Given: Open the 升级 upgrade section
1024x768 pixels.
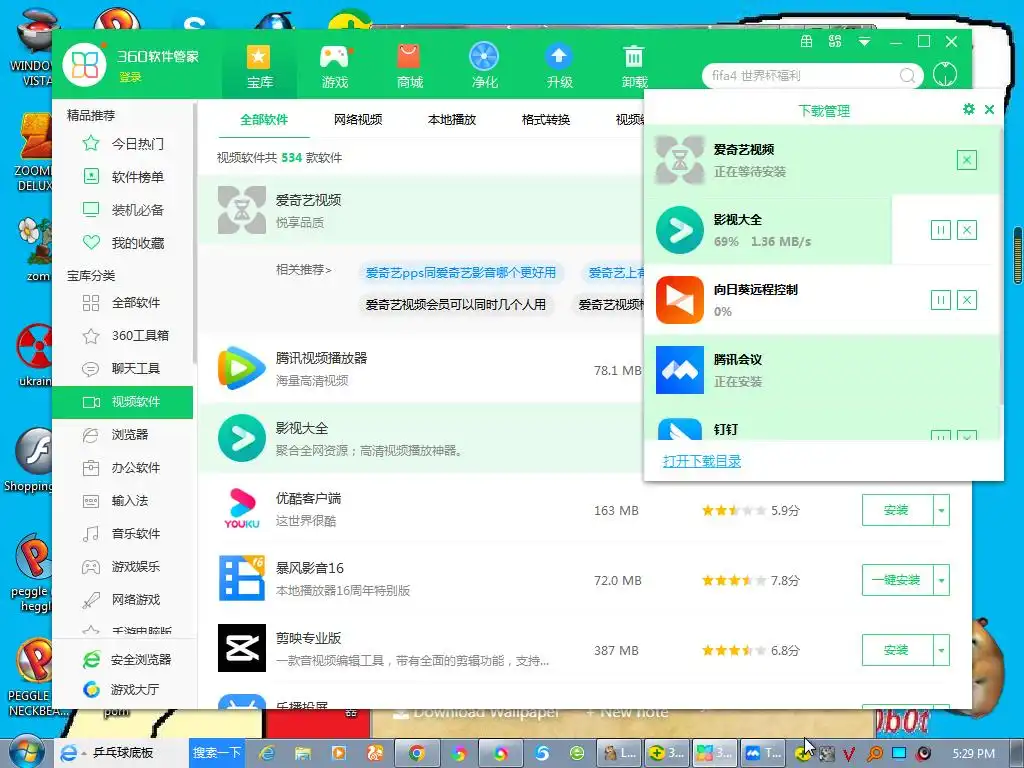Looking at the screenshot, I should [x=559, y=67].
